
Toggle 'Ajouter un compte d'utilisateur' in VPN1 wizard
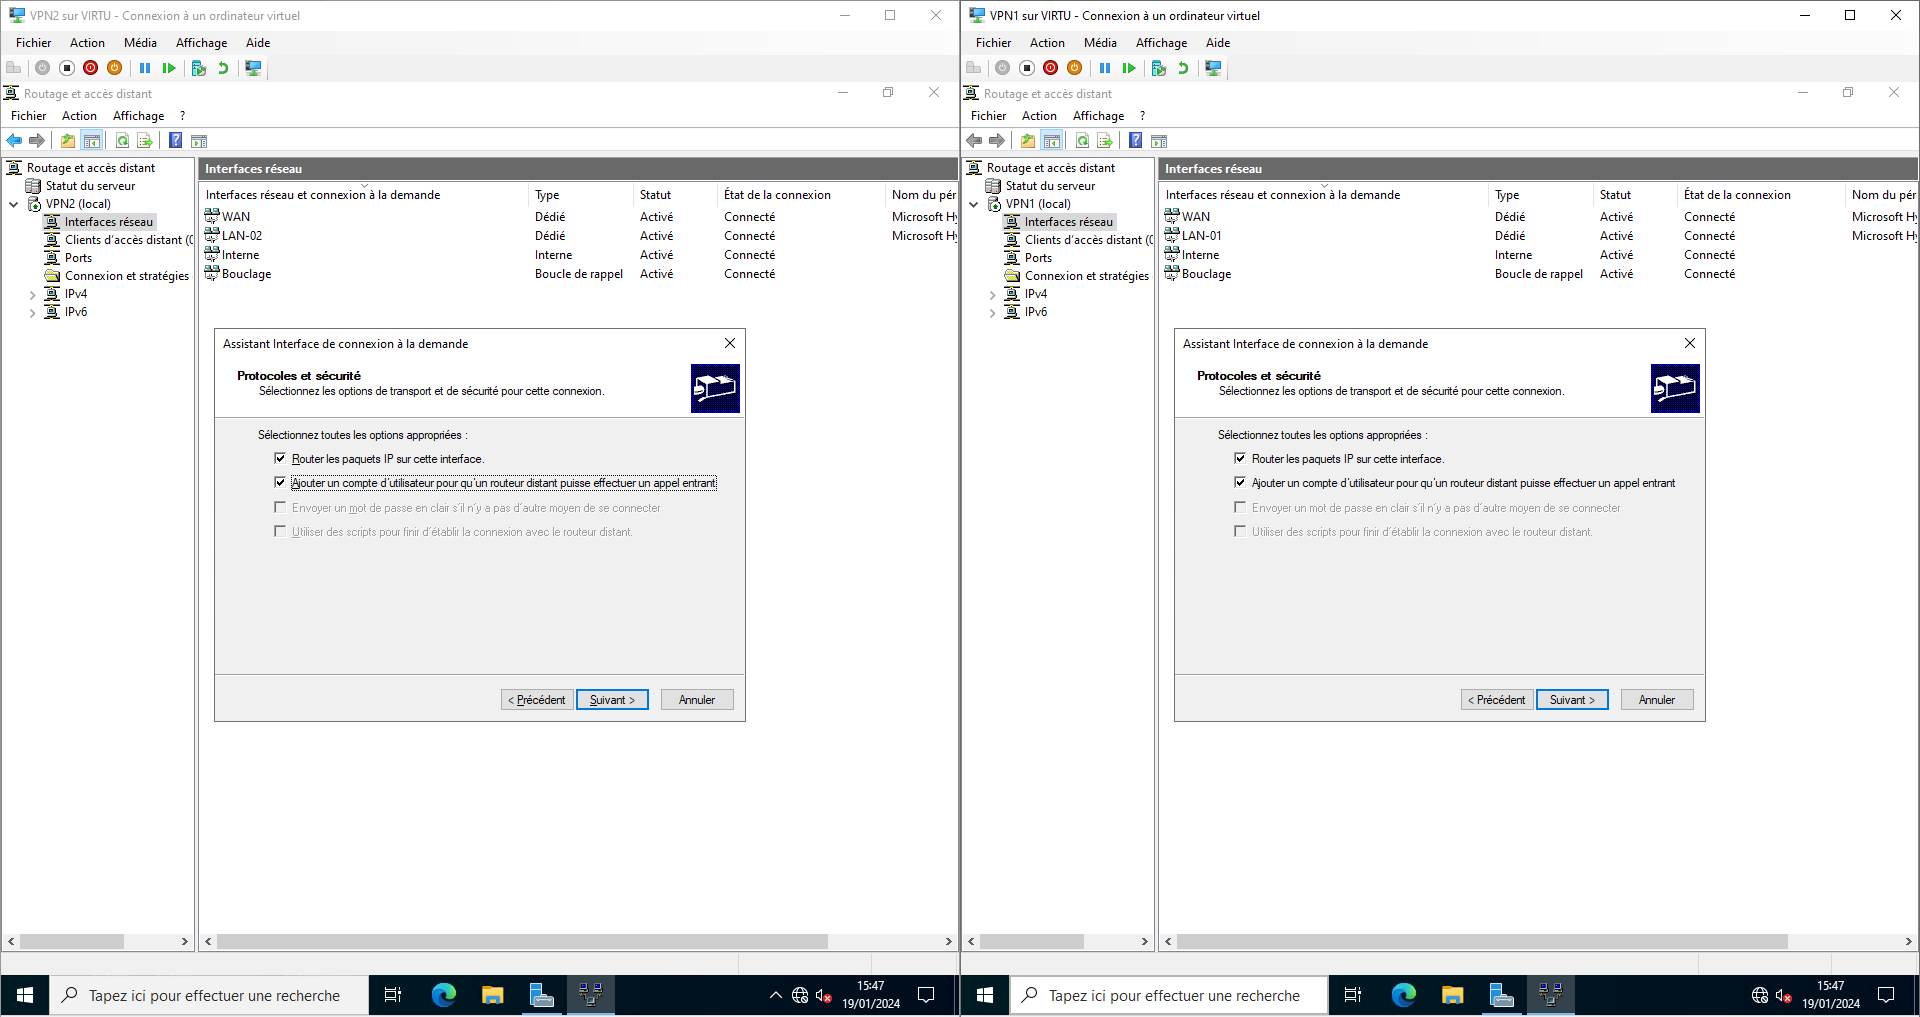click(x=1240, y=482)
